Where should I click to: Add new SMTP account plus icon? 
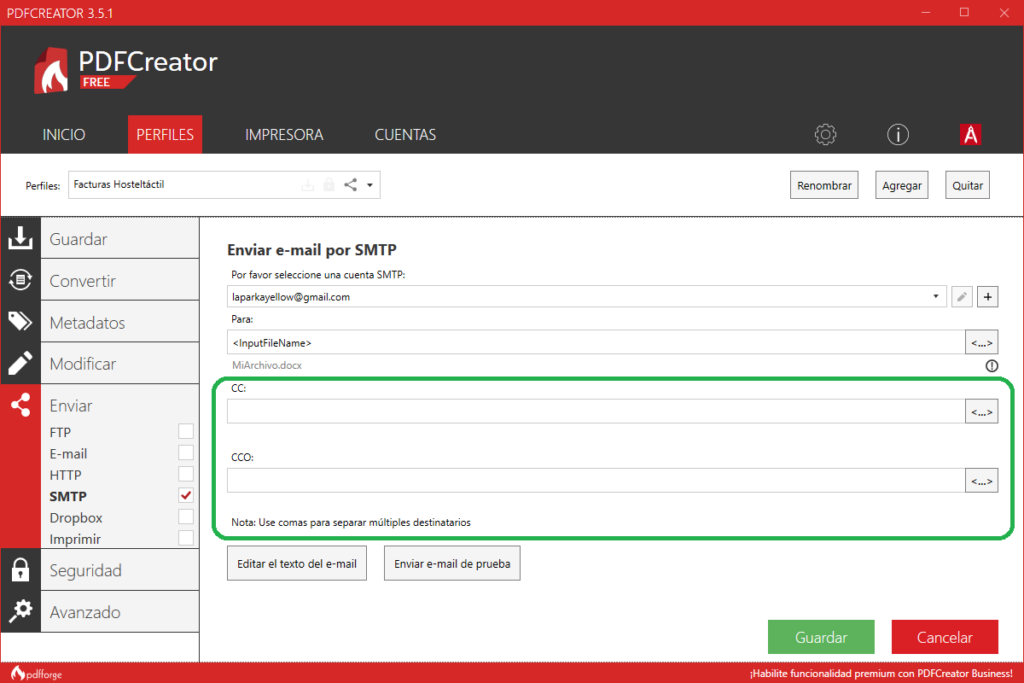tap(988, 297)
